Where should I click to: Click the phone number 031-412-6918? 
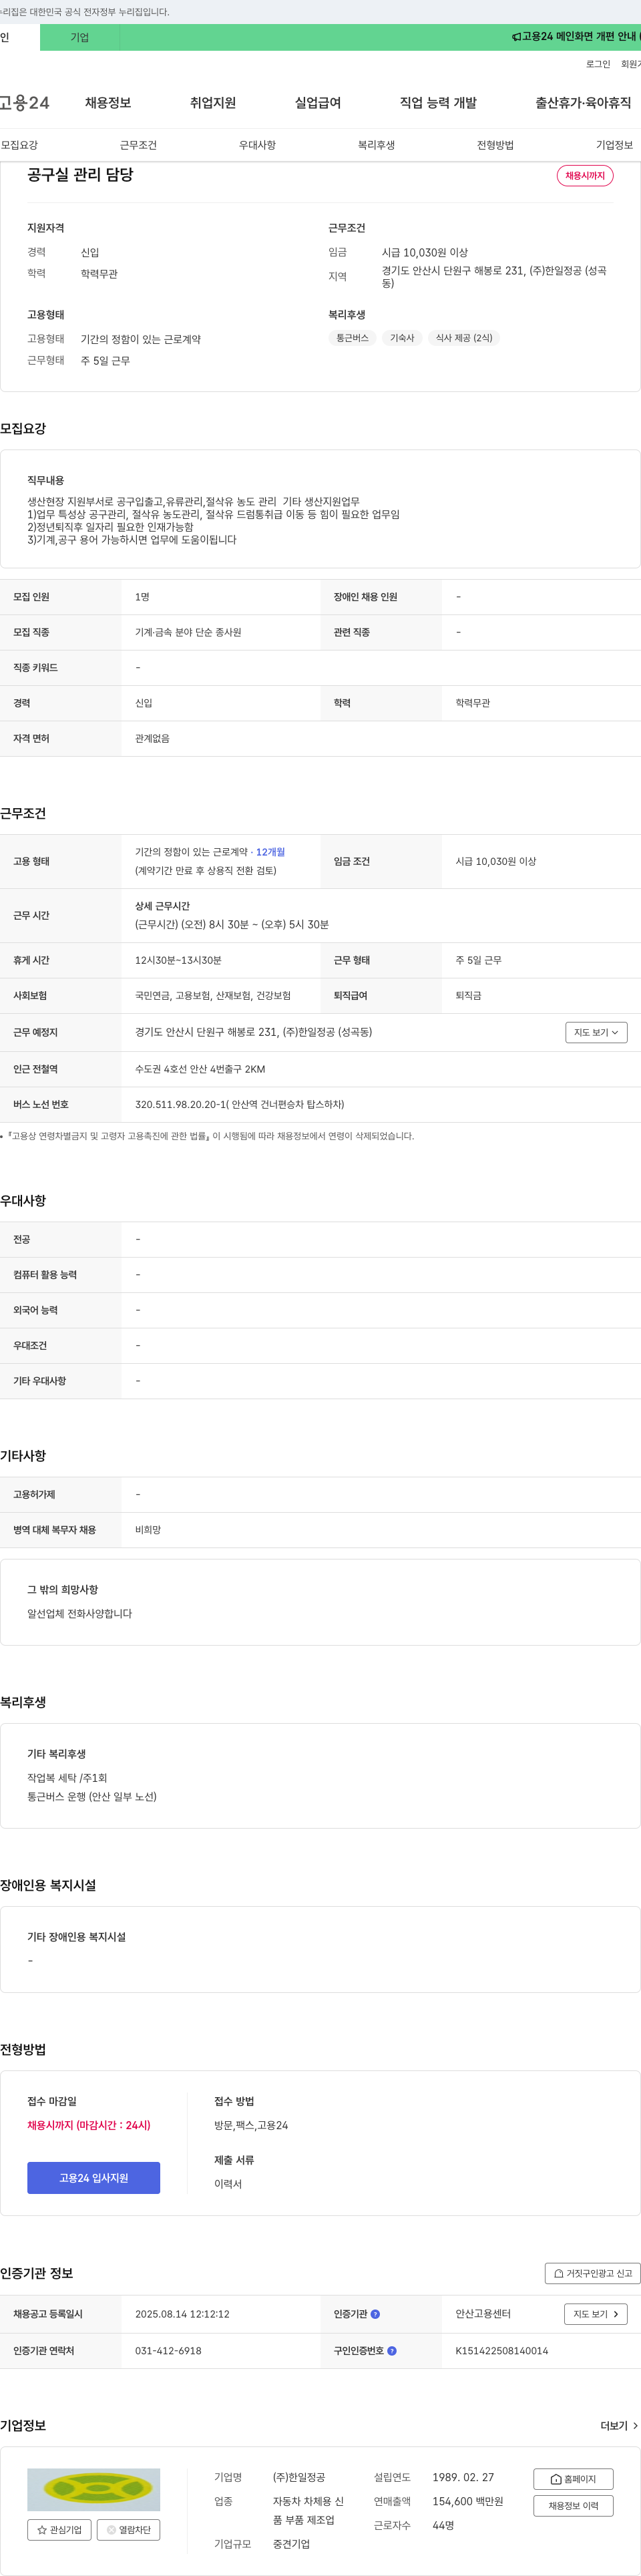pyautogui.click(x=168, y=2351)
